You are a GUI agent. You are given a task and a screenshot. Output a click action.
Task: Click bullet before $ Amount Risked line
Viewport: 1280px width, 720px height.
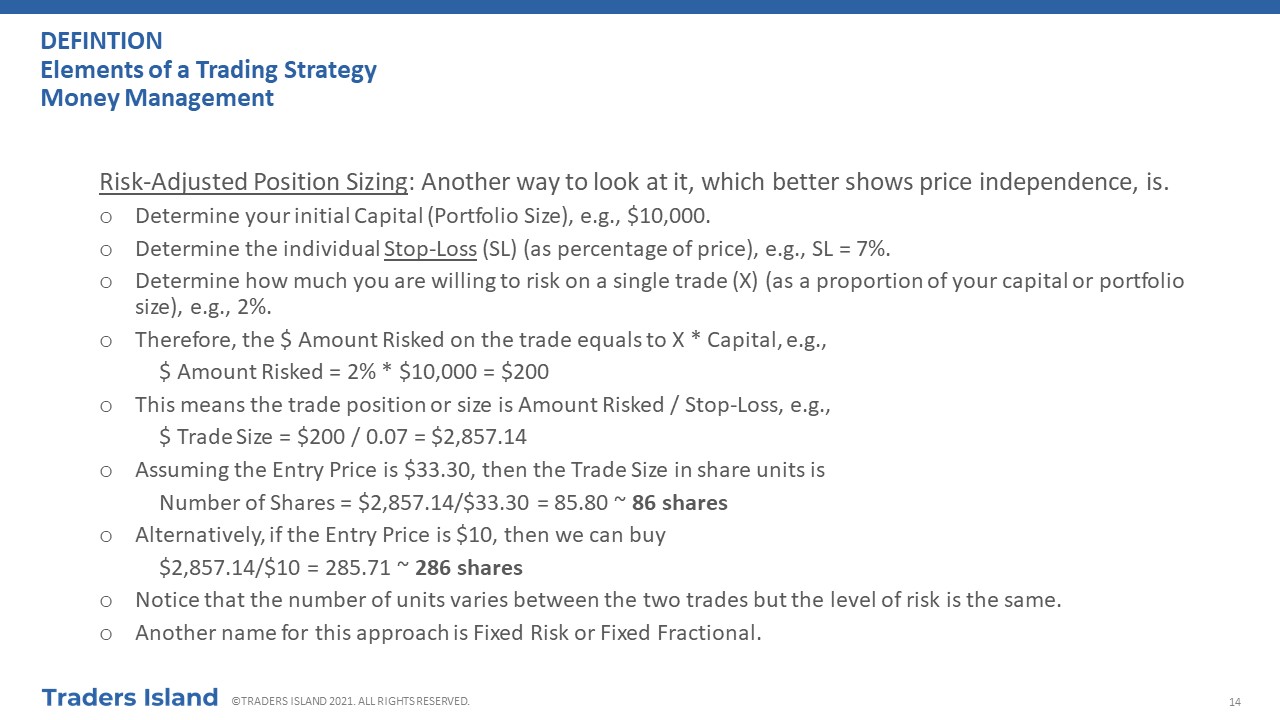(x=106, y=341)
